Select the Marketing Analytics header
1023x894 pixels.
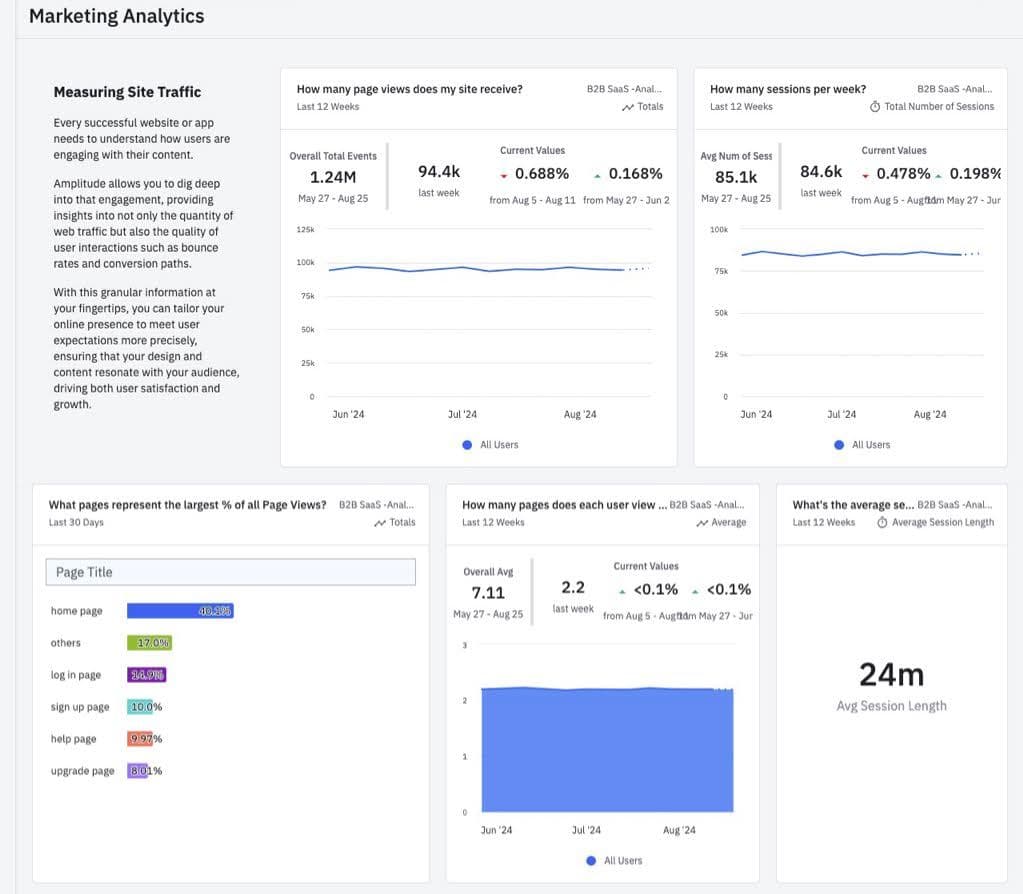point(115,16)
